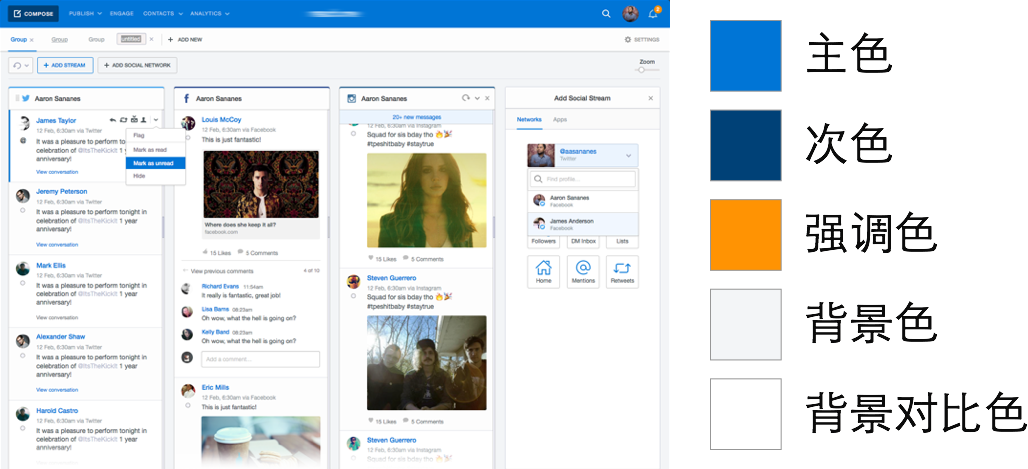Switch to the Apps tab

coord(560,119)
